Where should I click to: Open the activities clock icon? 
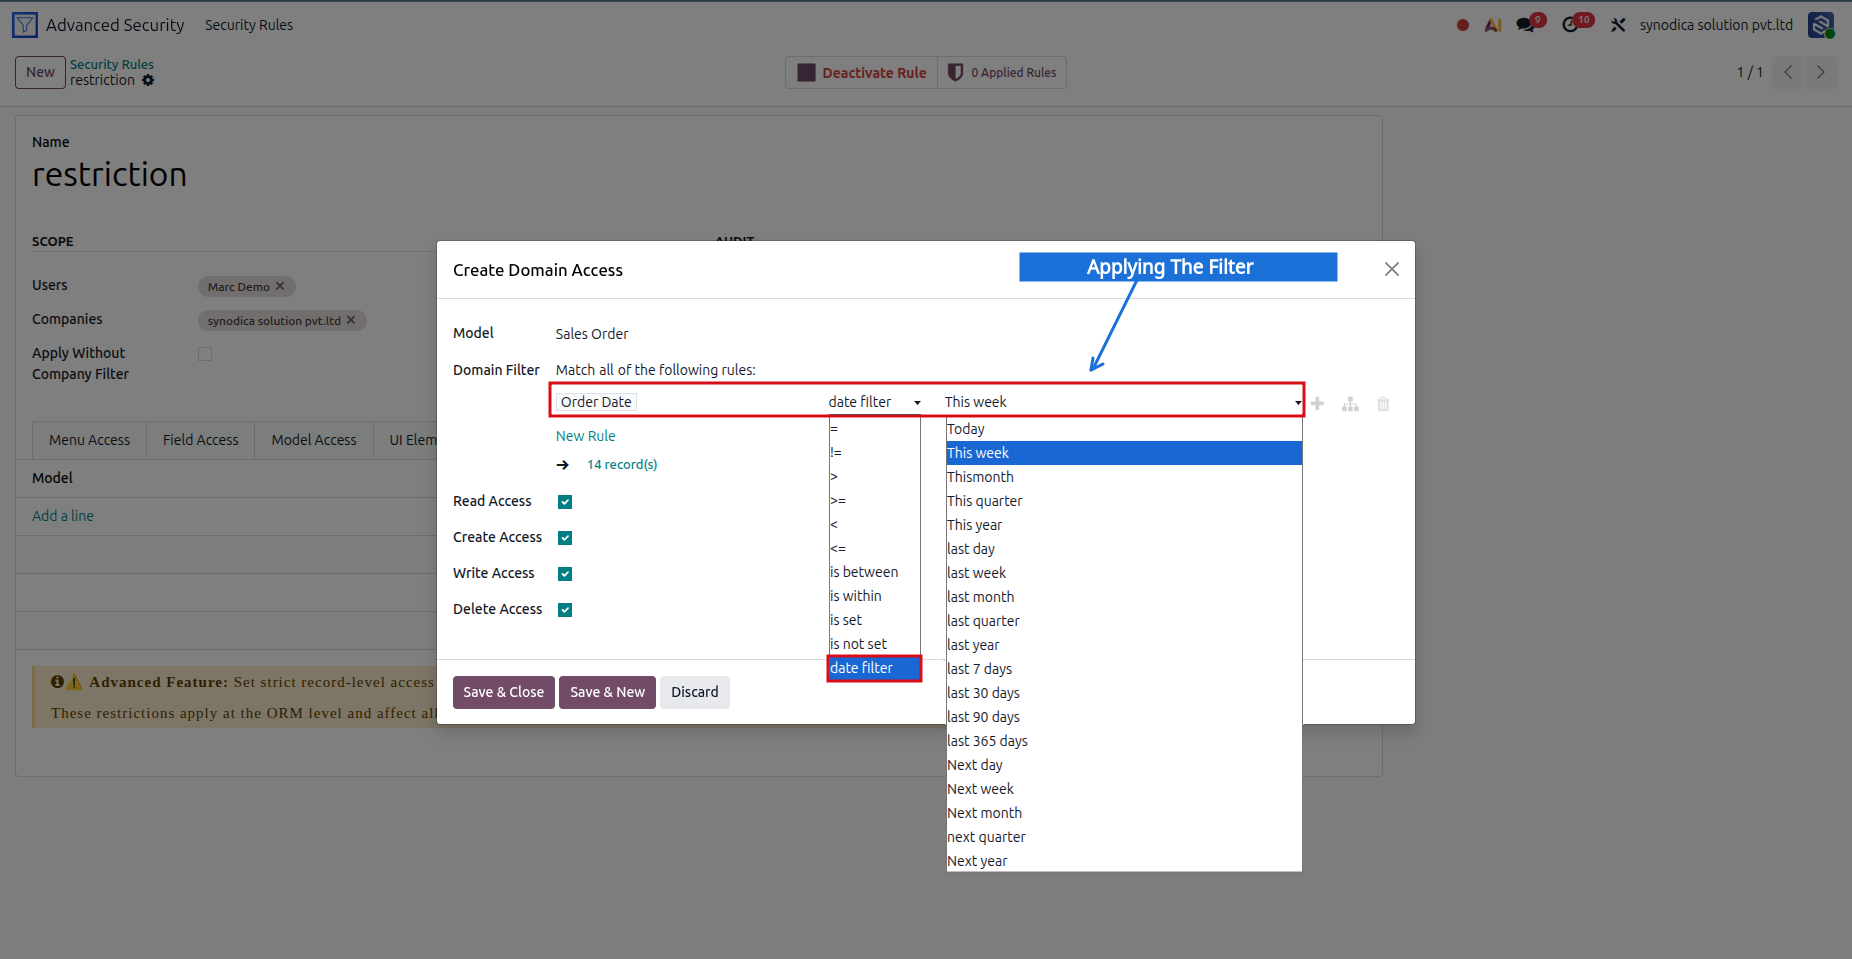coord(1571,25)
